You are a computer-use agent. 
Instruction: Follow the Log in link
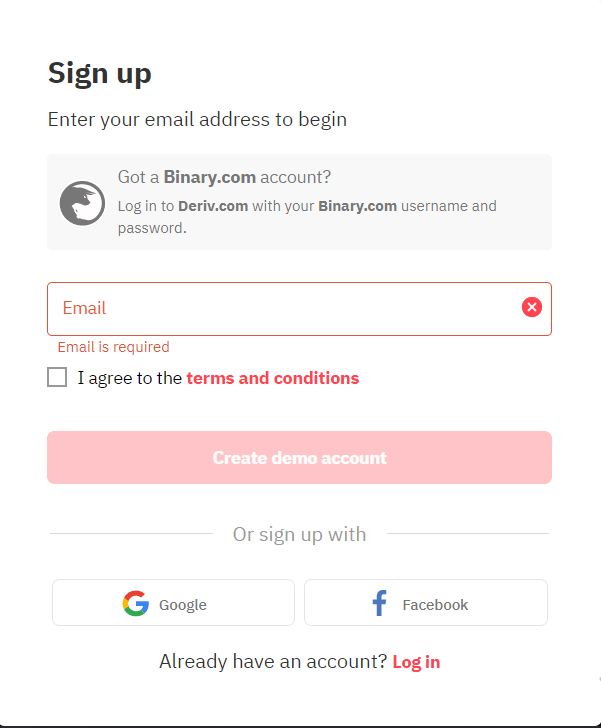point(416,662)
